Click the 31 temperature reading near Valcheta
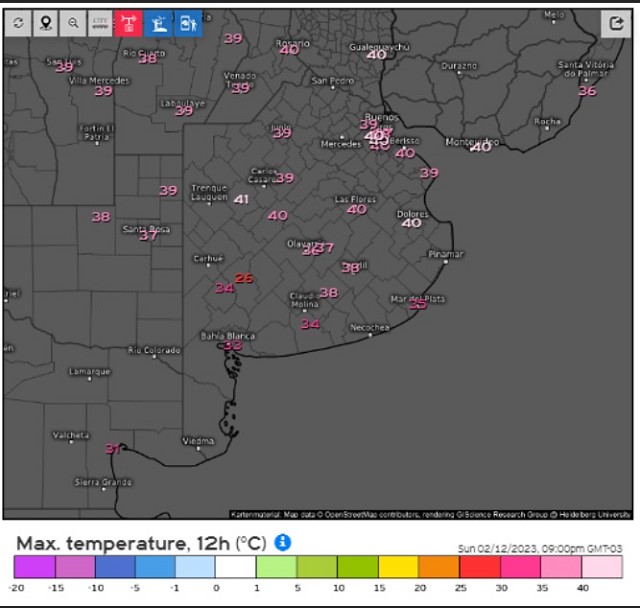The width and height of the screenshot is (640, 608). [x=113, y=449]
